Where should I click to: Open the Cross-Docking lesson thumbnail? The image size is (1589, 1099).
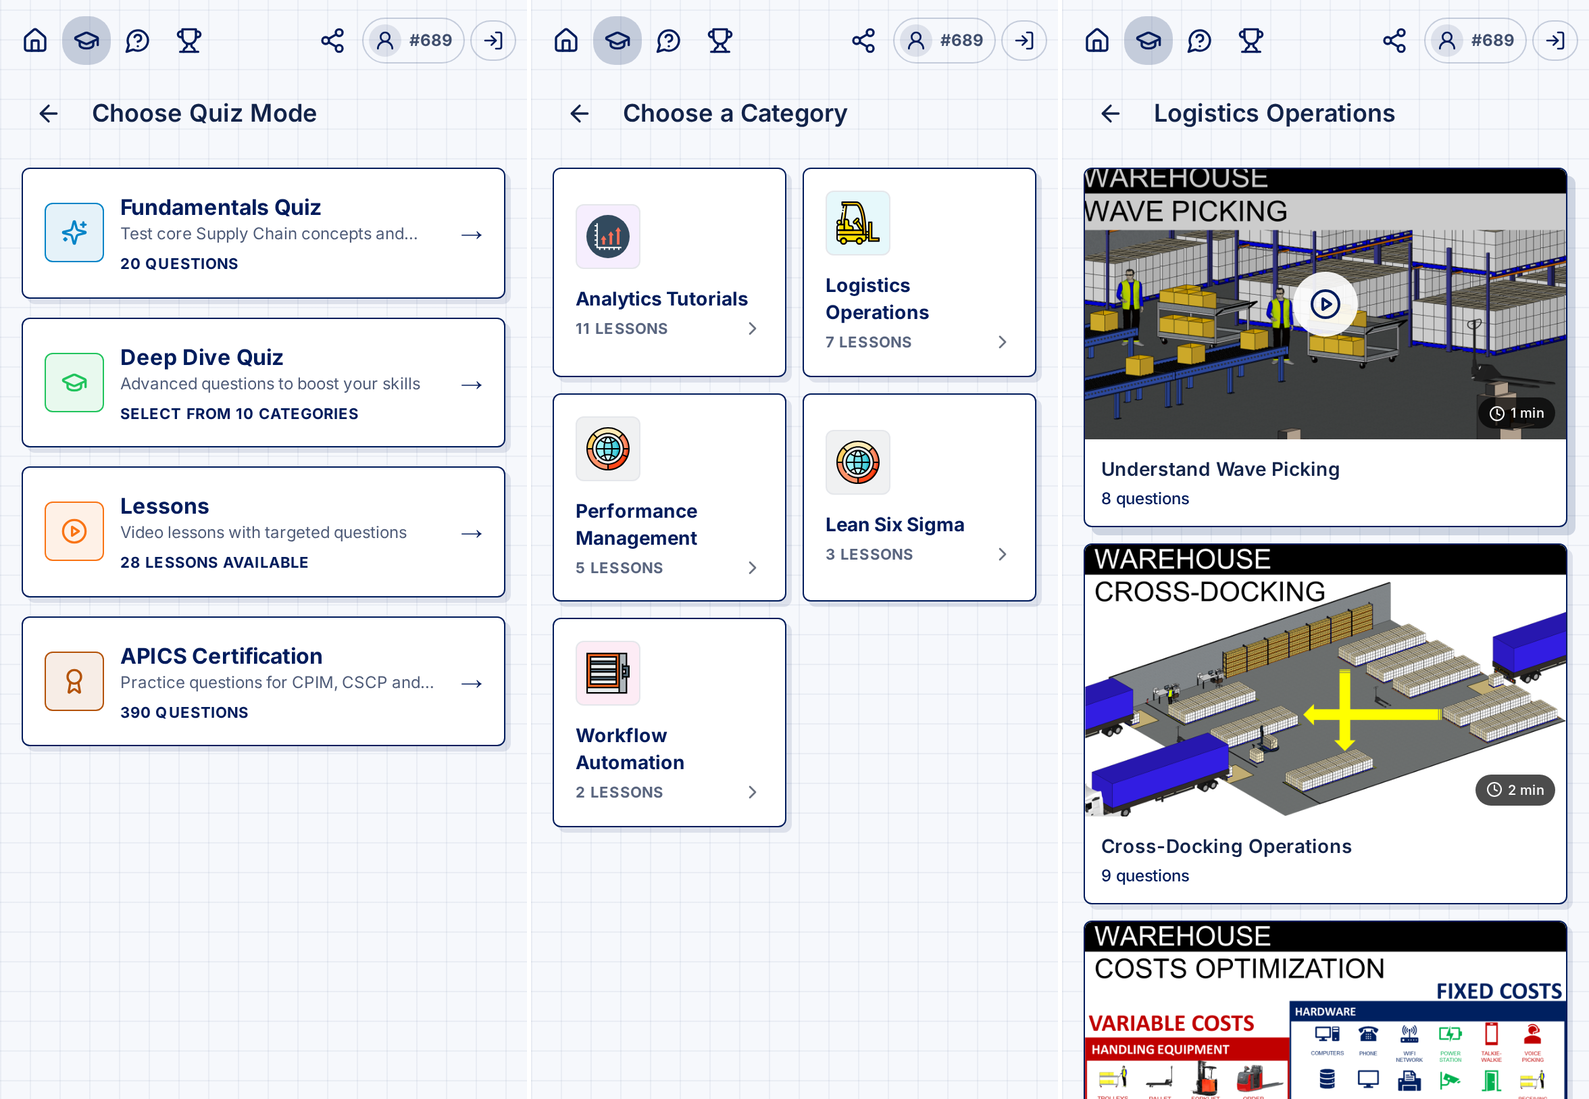1325,680
